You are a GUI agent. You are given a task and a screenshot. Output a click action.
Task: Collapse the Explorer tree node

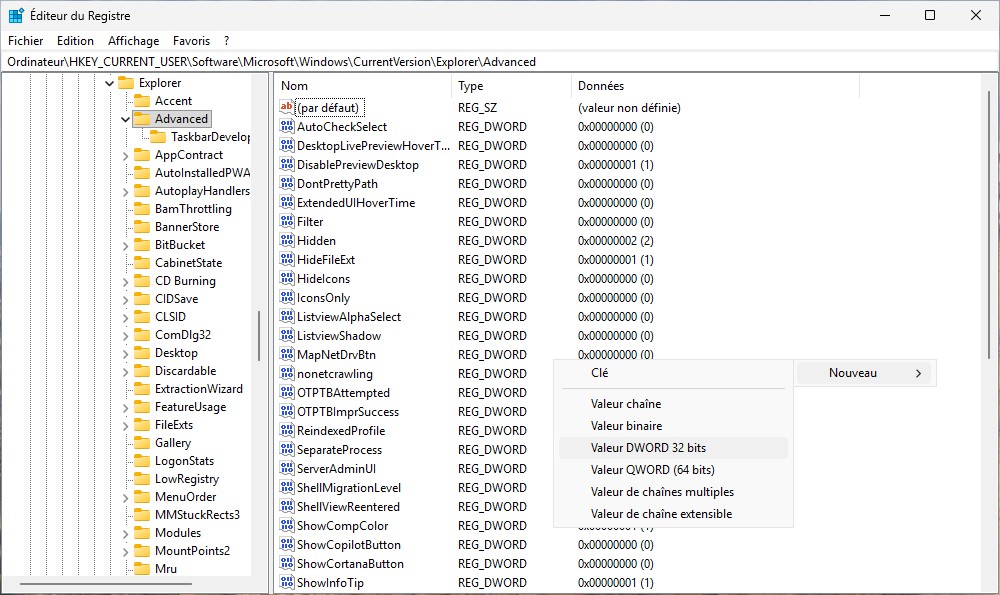click(x=109, y=83)
